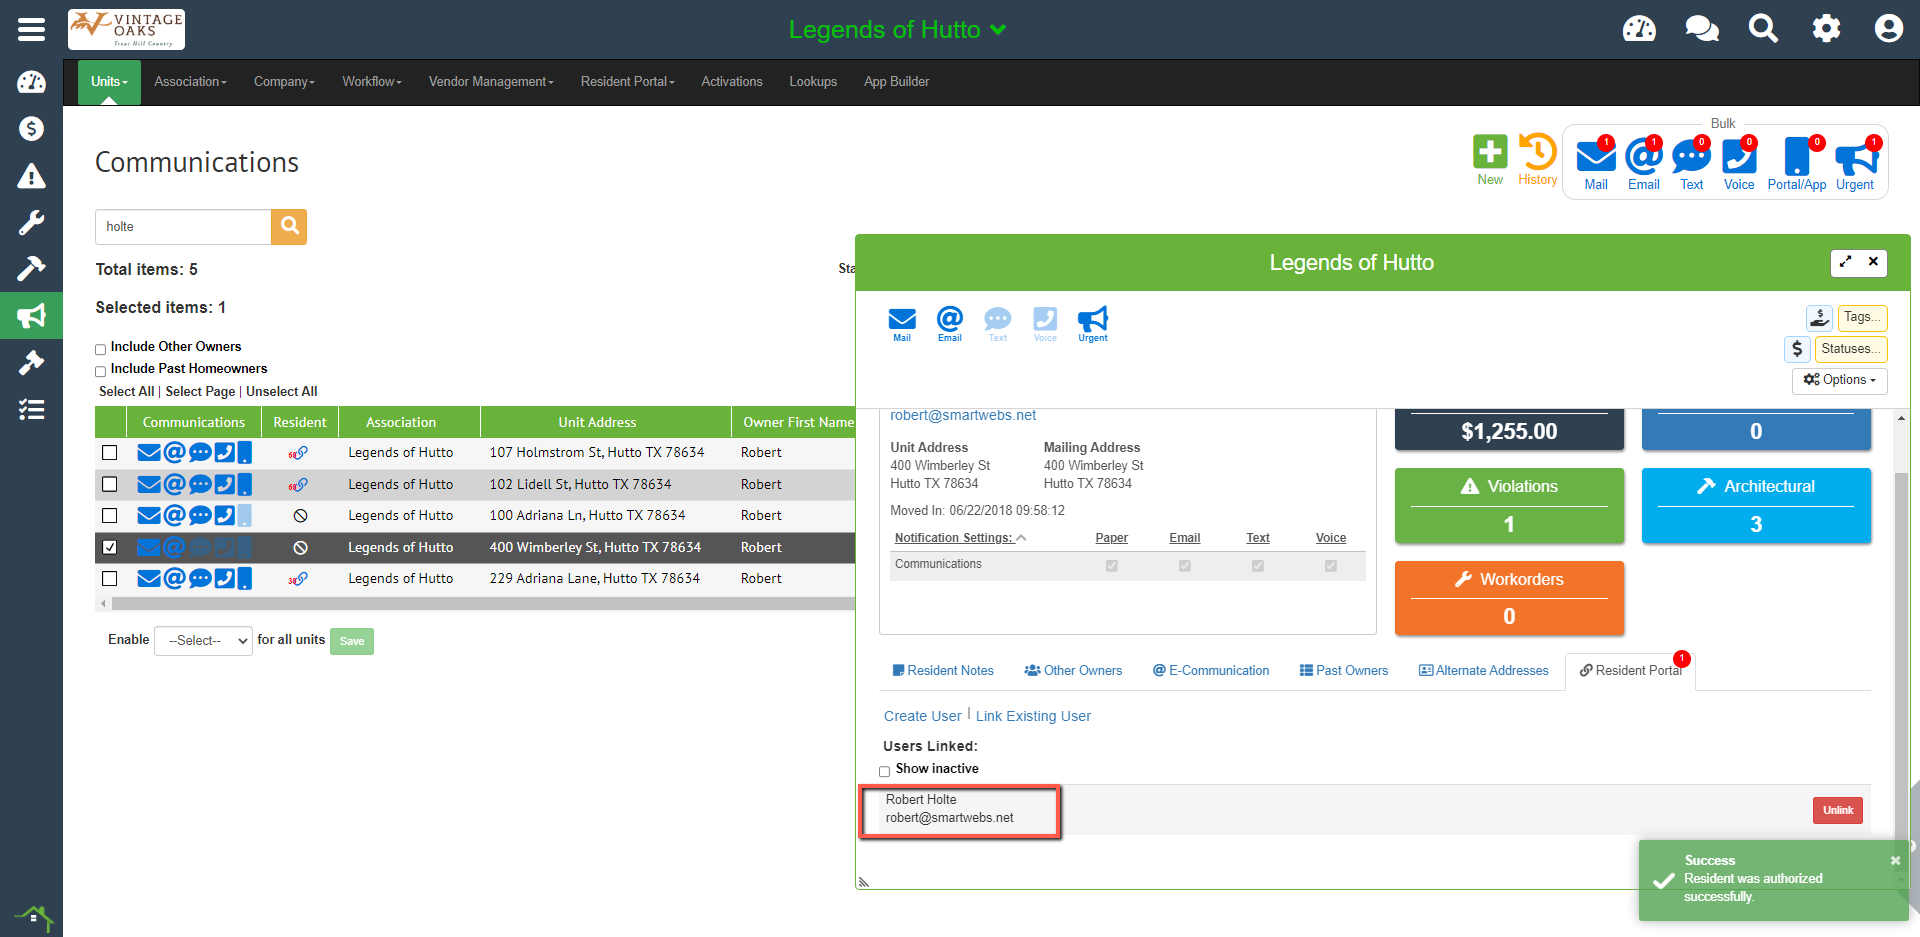Check the row for 229 Adriana Lane
Screen dimensions: 1920x937
coord(110,579)
